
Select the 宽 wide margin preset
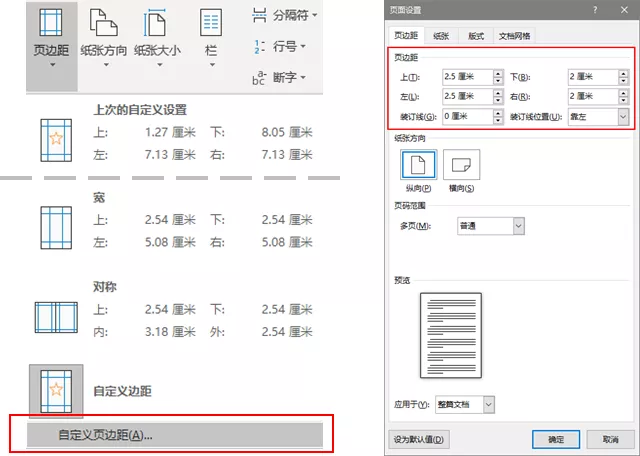point(176,221)
